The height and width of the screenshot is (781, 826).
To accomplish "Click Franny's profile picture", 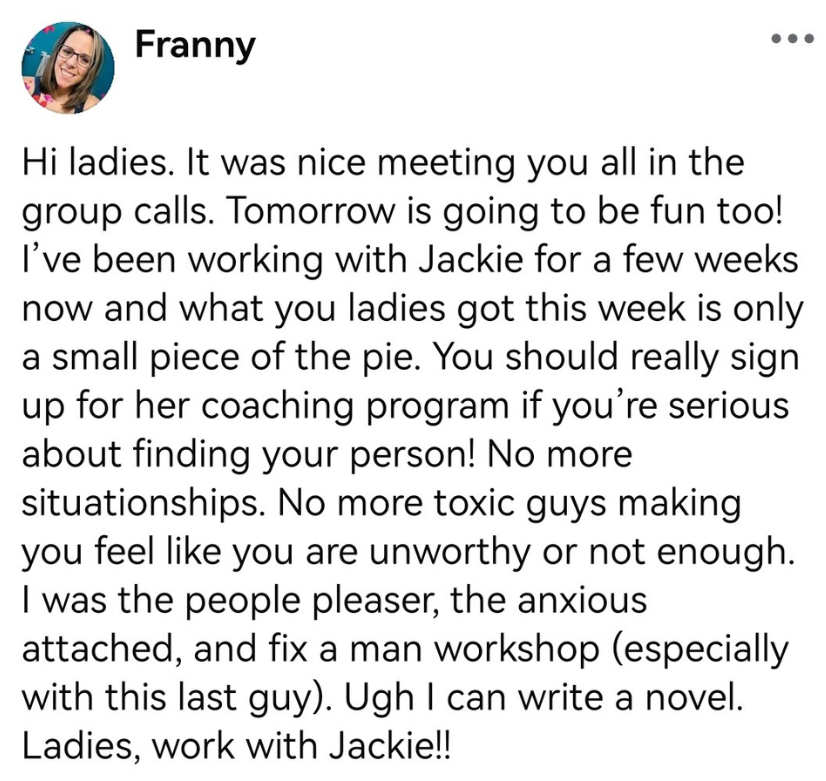I will [x=68, y=67].
